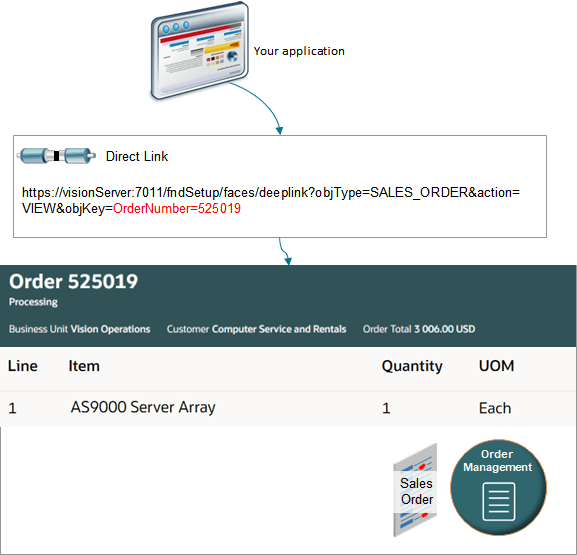
Task: Open the deeplink URL starting with https://visionServer
Action: pyautogui.click(x=271, y=200)
